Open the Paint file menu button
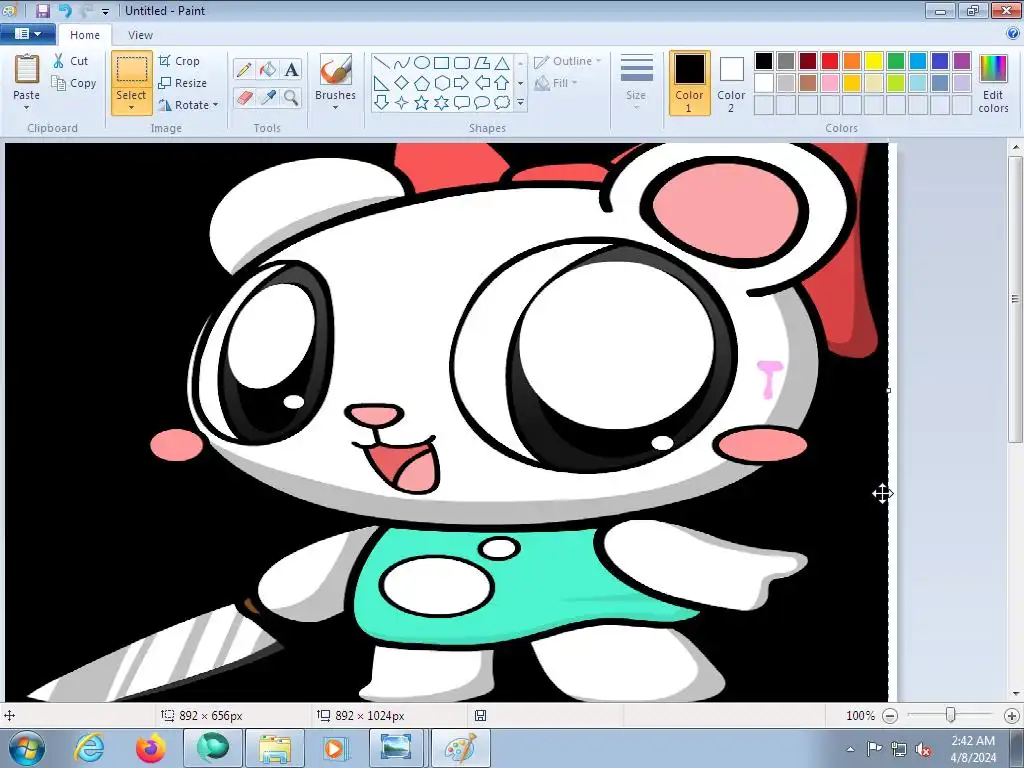This screenshot has width=1024, height=768. point(27,34)
